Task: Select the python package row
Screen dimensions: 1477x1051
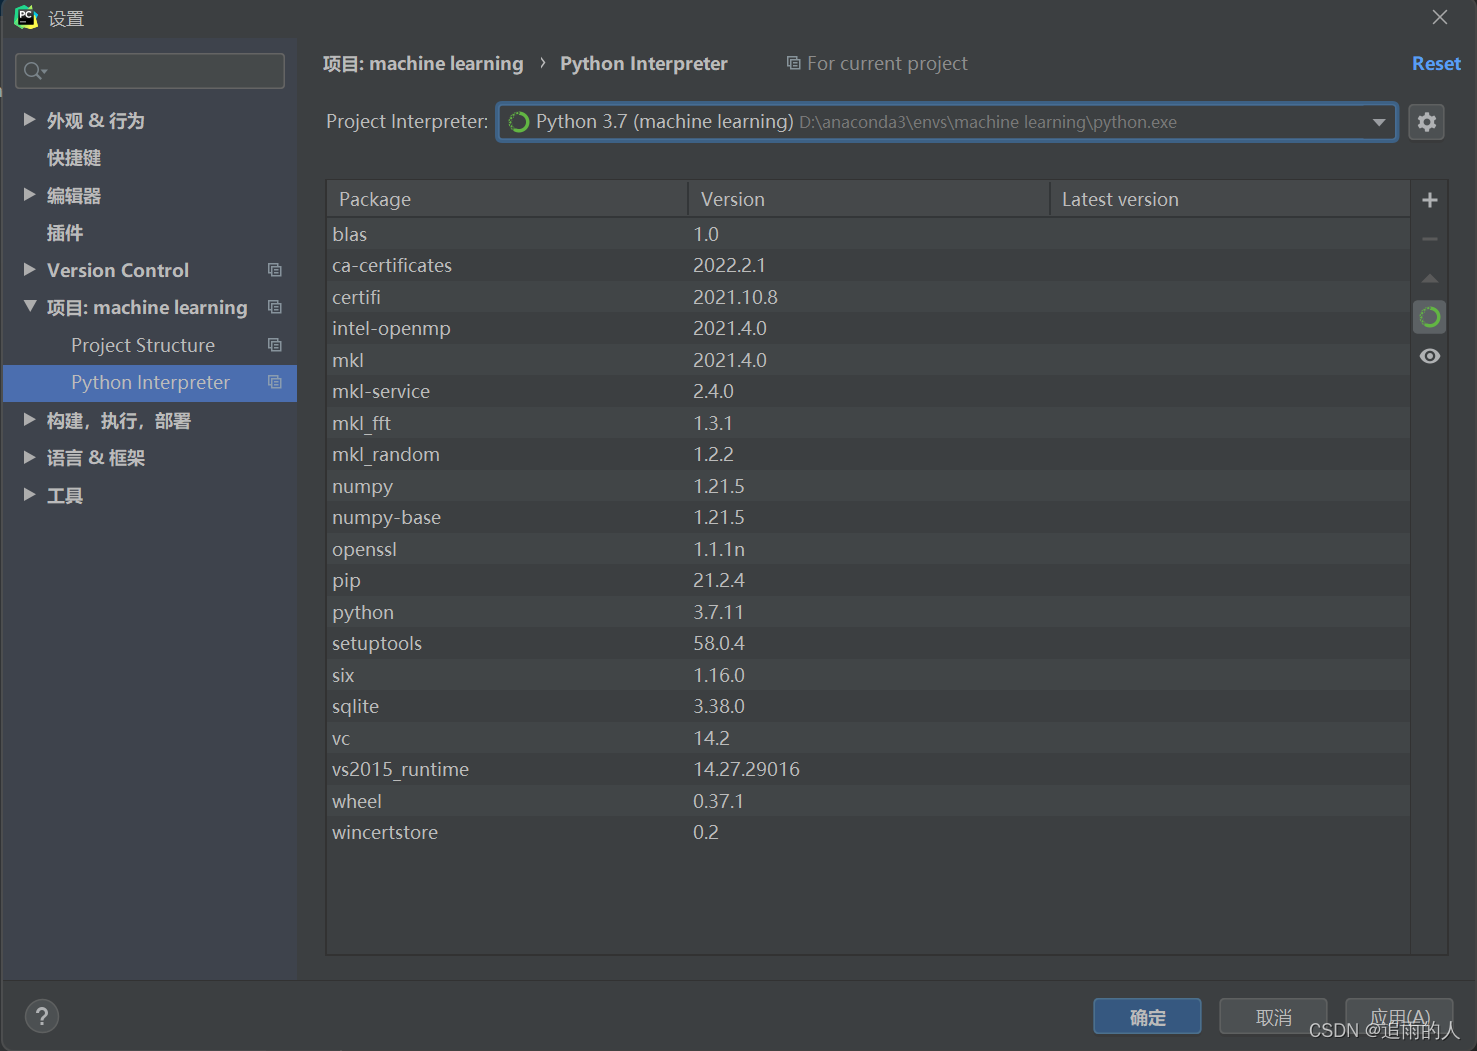Action: [x=868, y=612]
